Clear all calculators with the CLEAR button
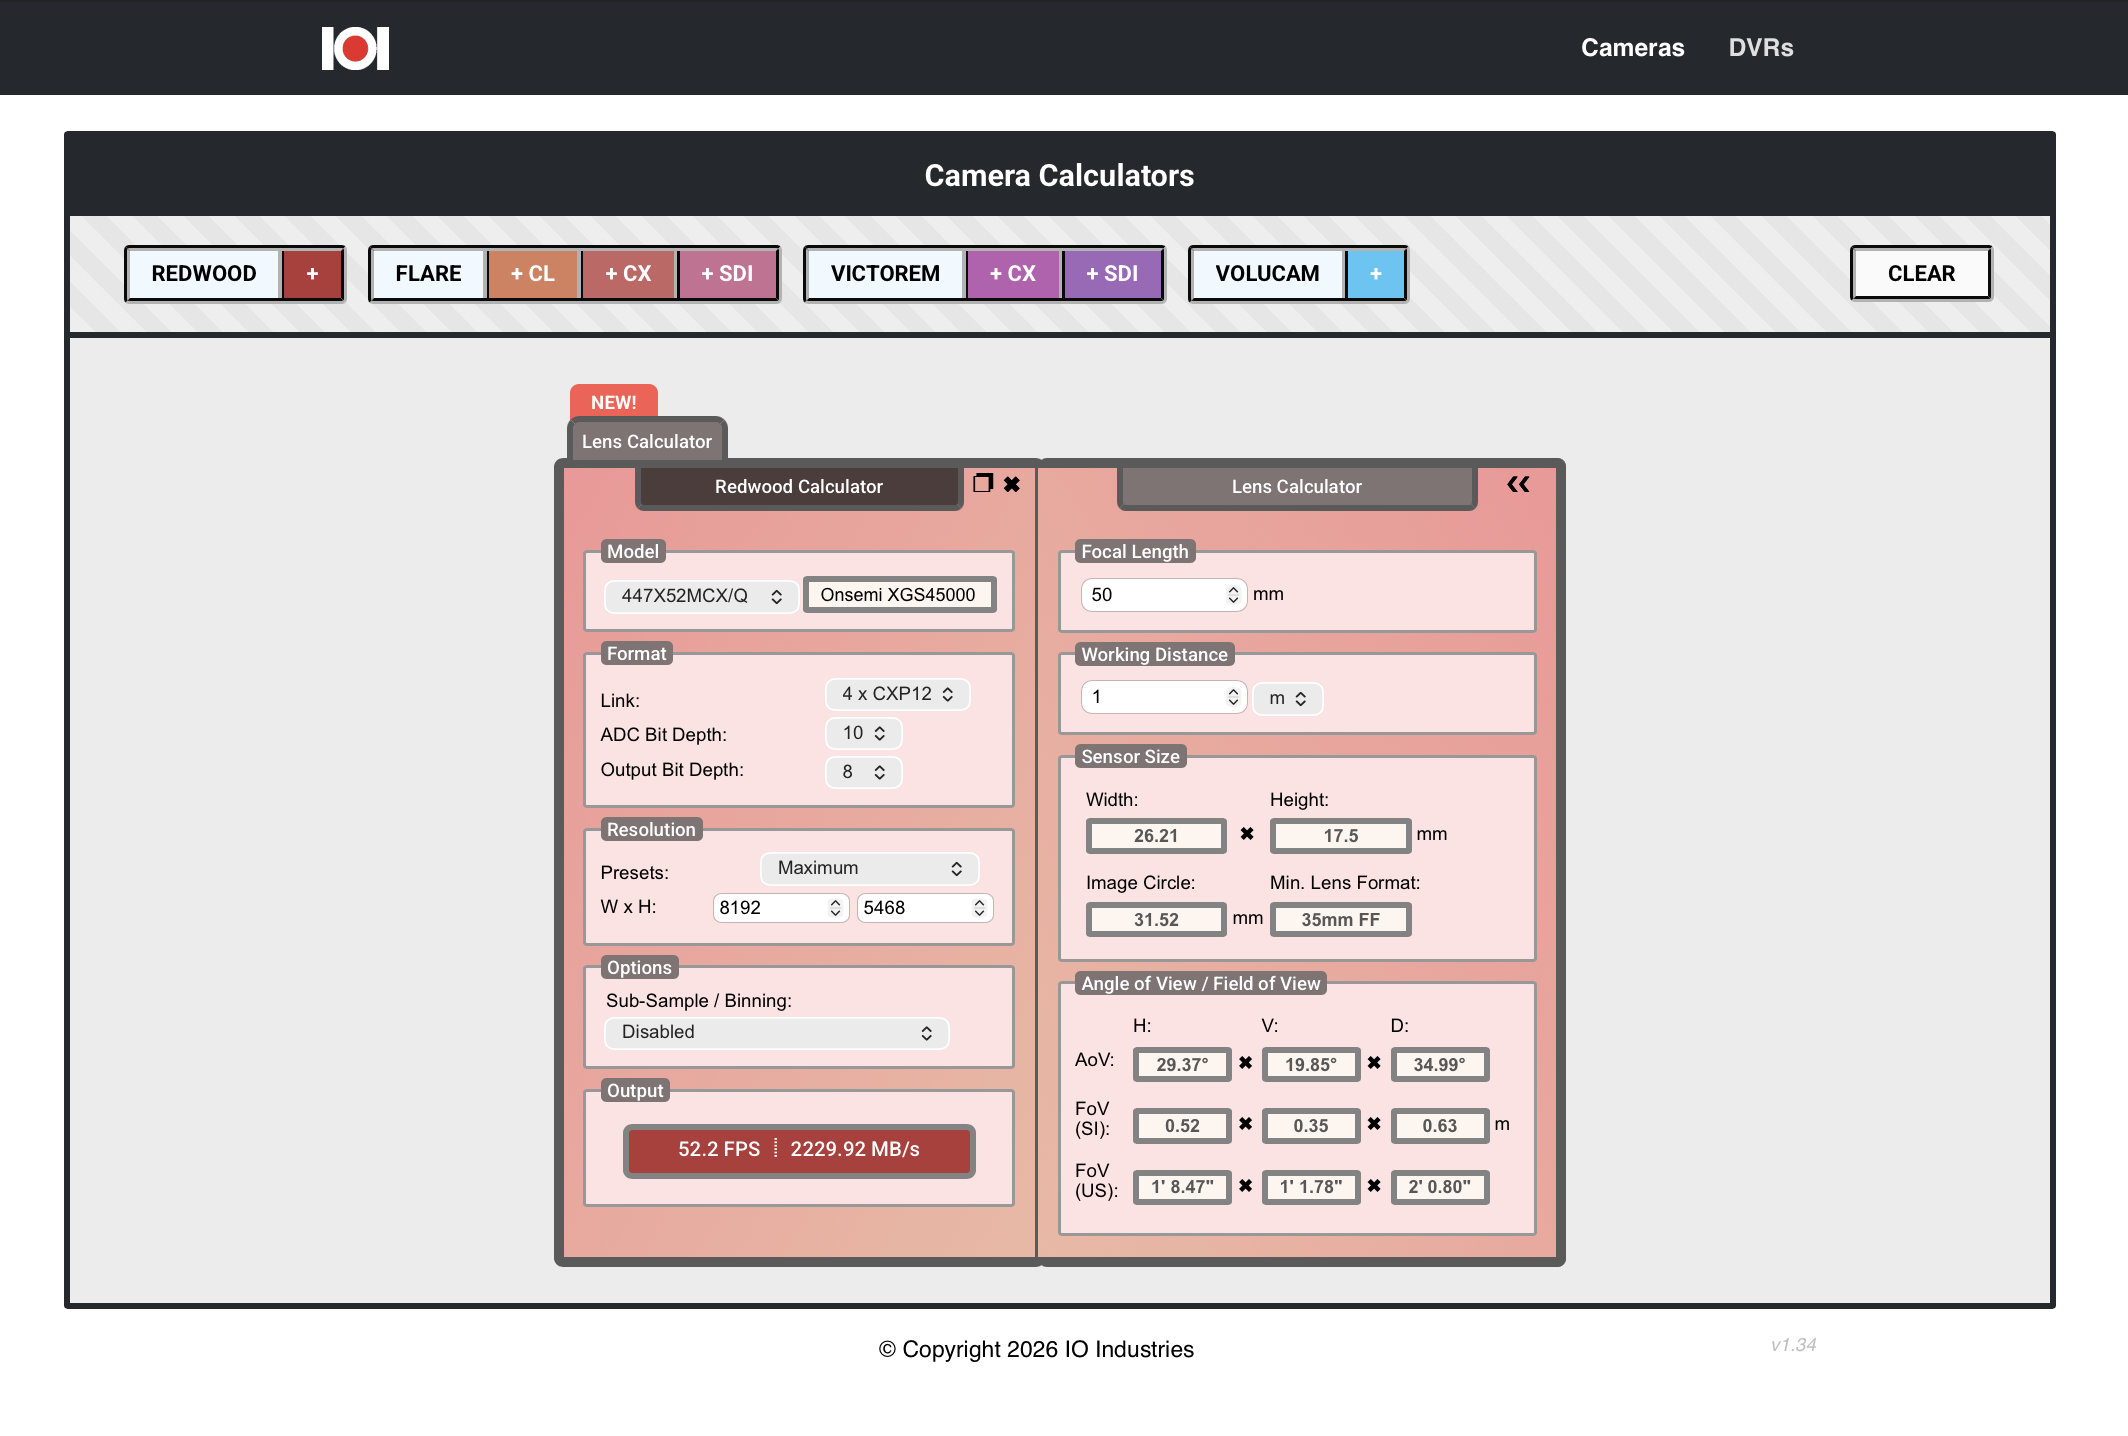Screen dimensions: 2128x1436 [x=1921, y=274]
